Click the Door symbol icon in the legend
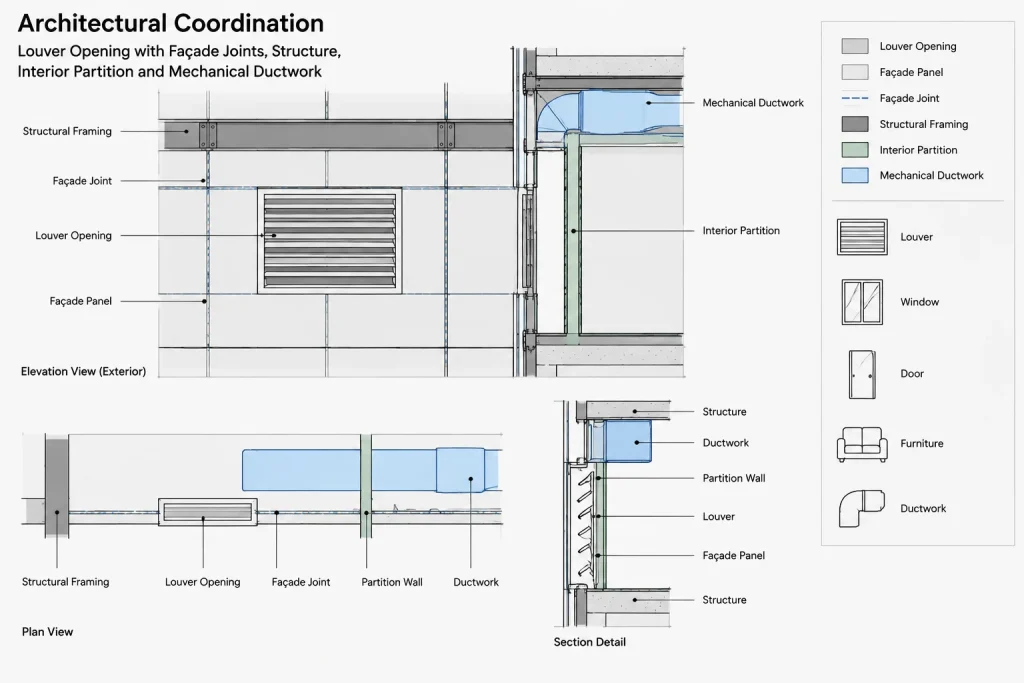This screenshot has width=1024, height=683. (x=862, y=374)
